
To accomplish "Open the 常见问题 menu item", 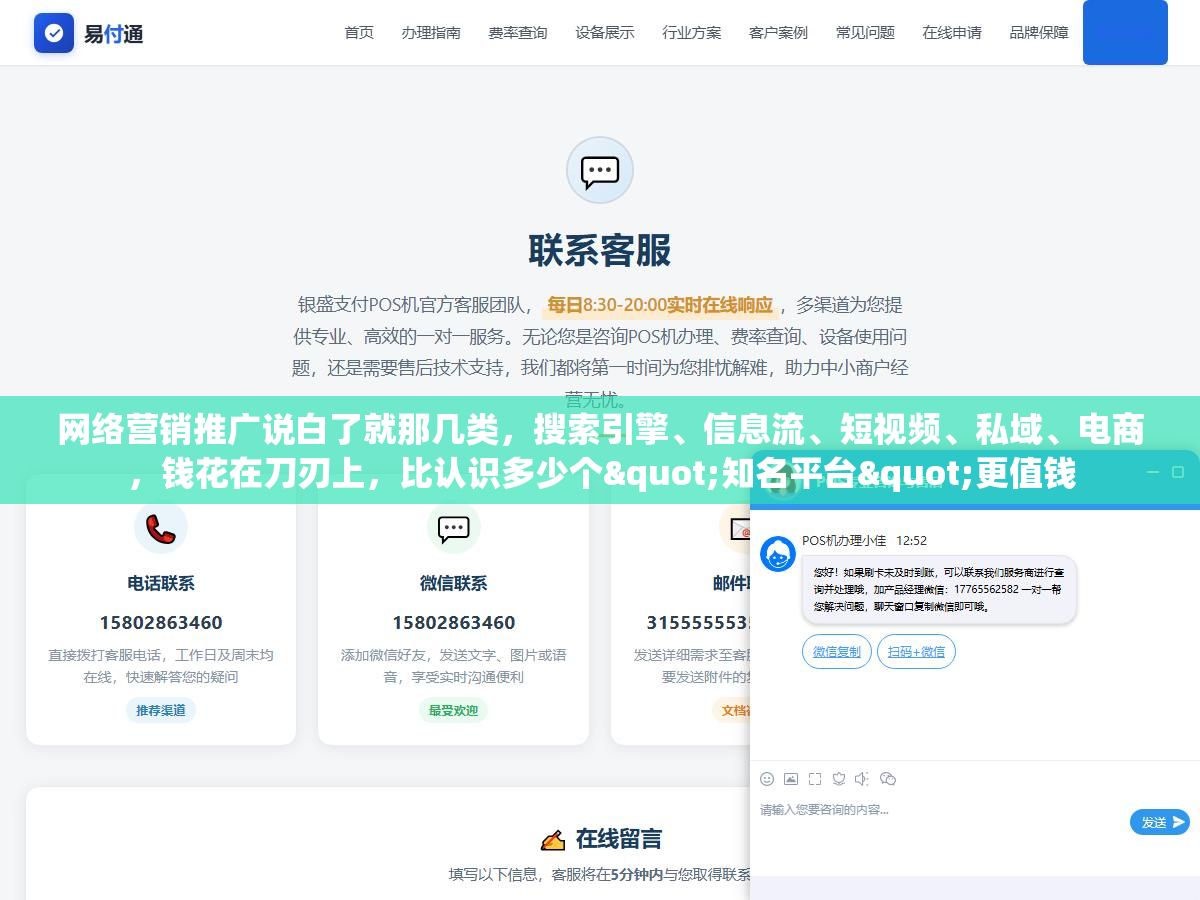I will coord(865,33).
